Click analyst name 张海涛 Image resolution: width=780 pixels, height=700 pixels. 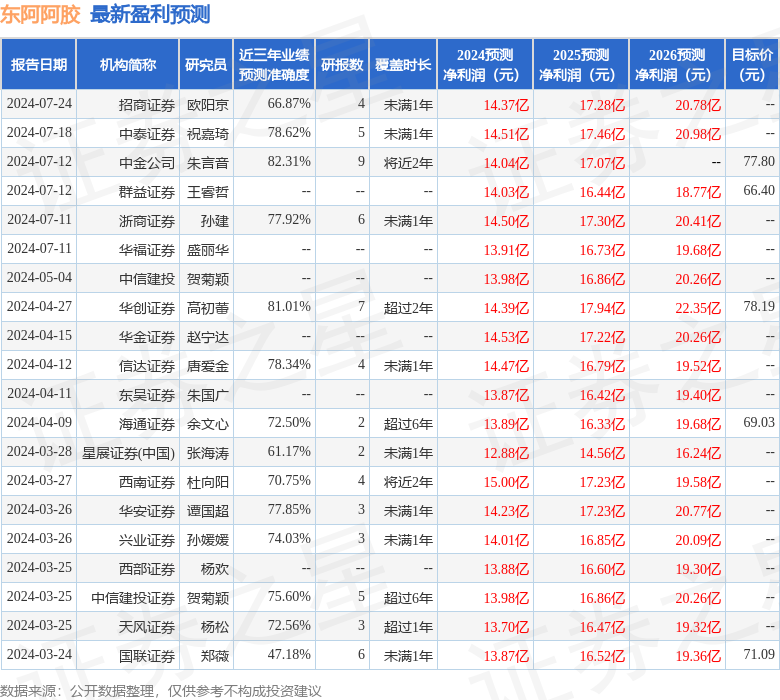(x=207, y=453)
